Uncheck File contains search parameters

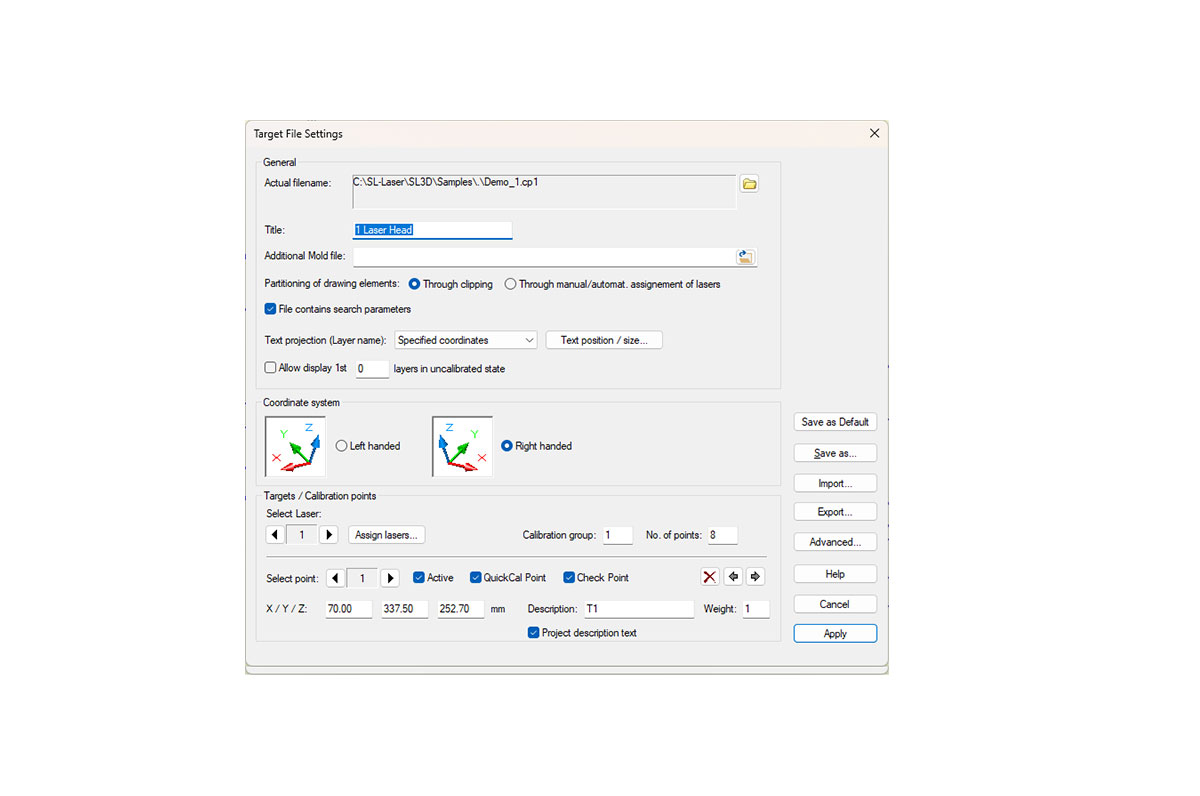271,309
